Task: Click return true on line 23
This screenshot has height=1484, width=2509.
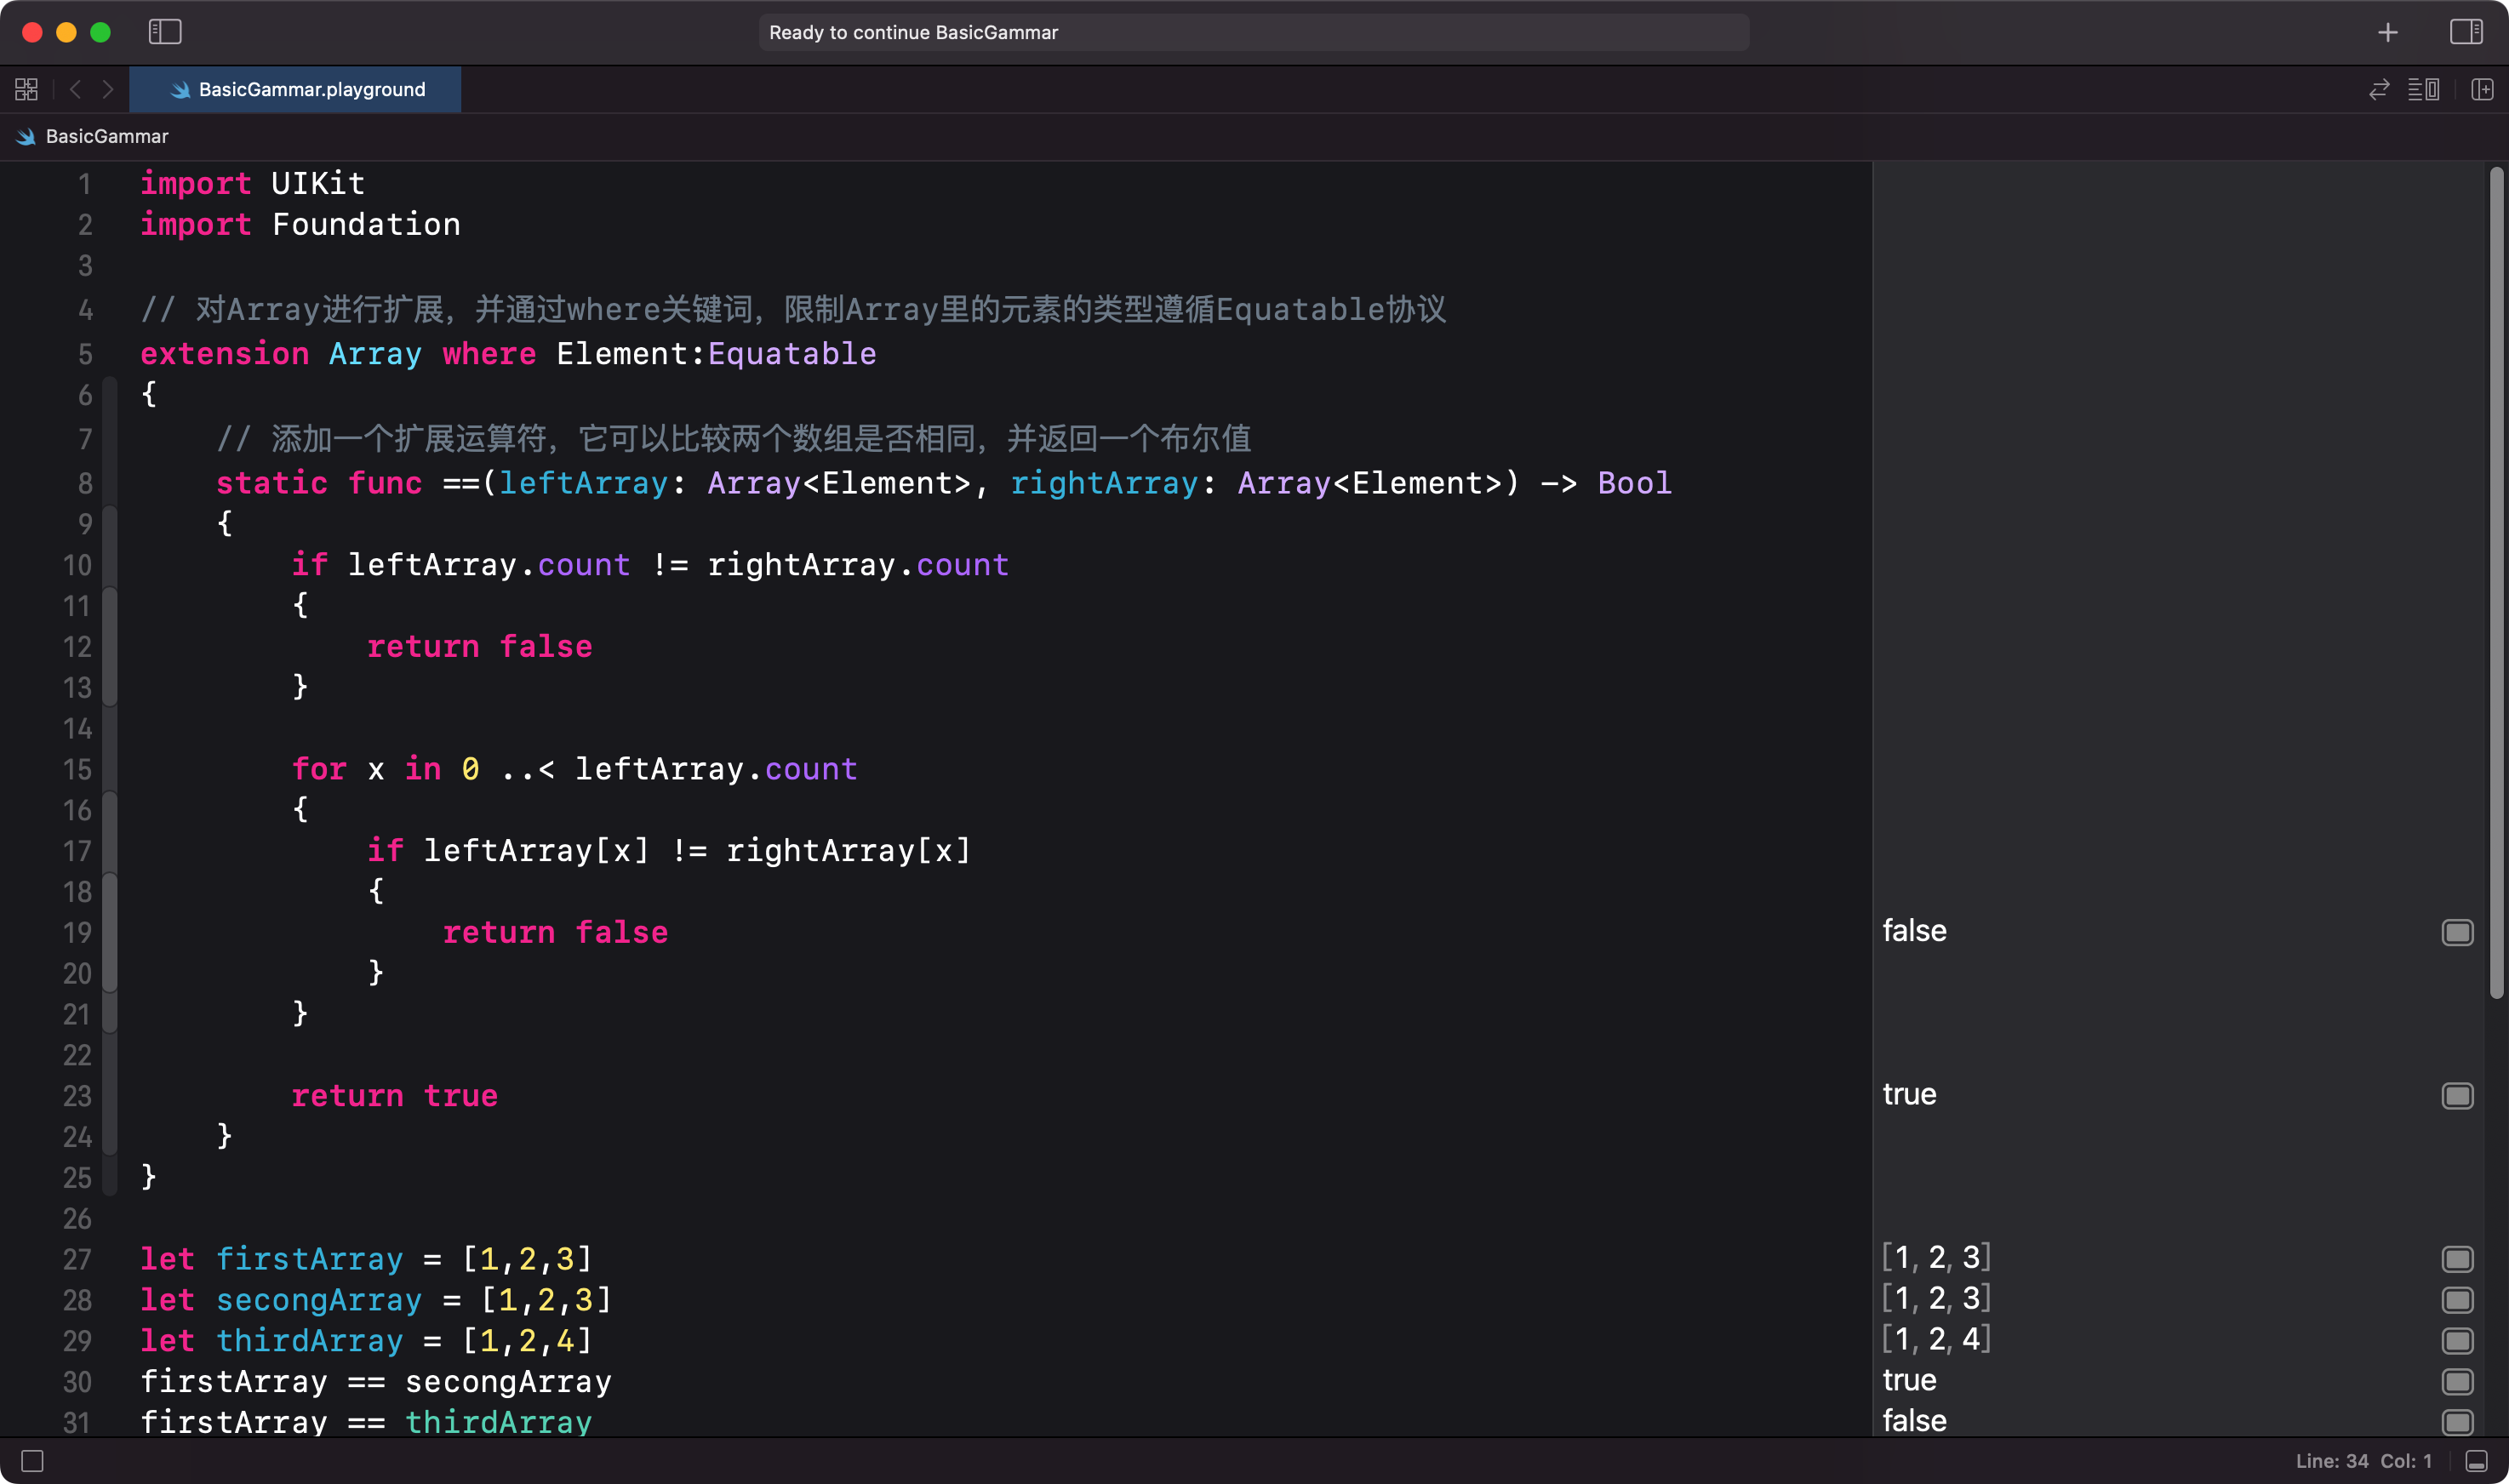Action: (x=394, y=1095)
